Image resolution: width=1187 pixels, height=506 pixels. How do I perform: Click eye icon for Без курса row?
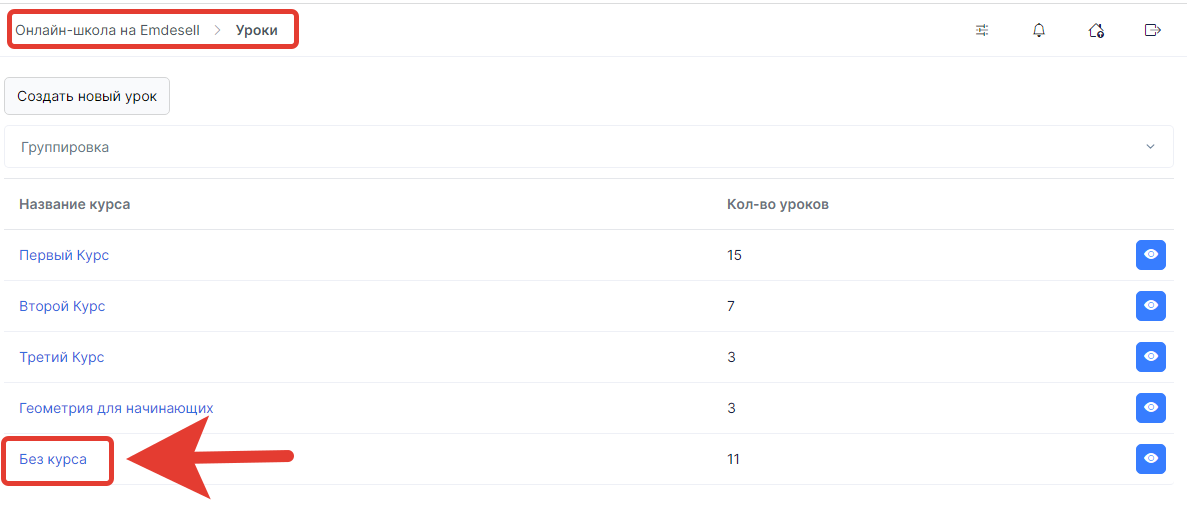[1151, 458]
